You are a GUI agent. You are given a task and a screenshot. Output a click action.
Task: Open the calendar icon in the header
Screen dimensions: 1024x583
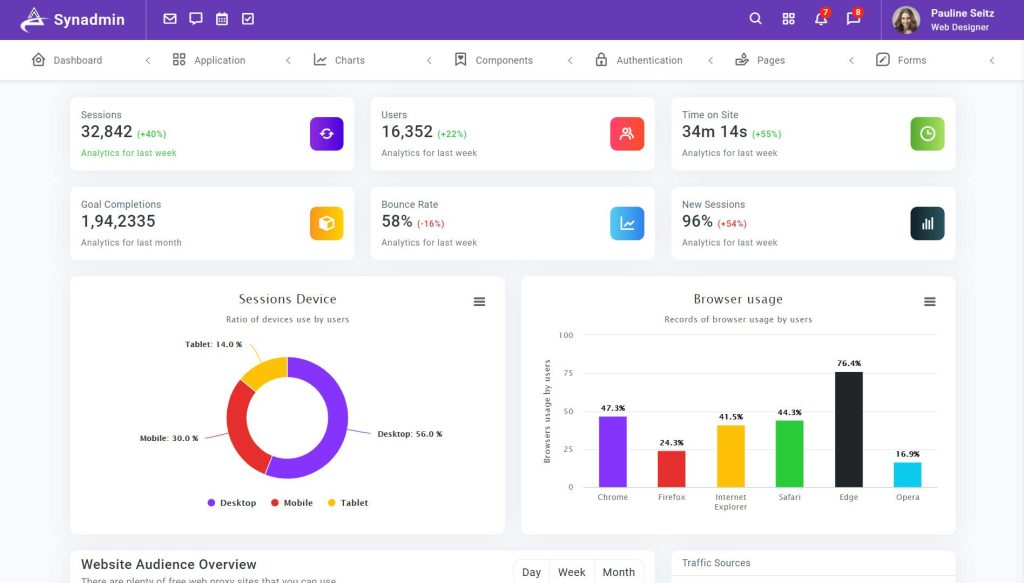221,18
